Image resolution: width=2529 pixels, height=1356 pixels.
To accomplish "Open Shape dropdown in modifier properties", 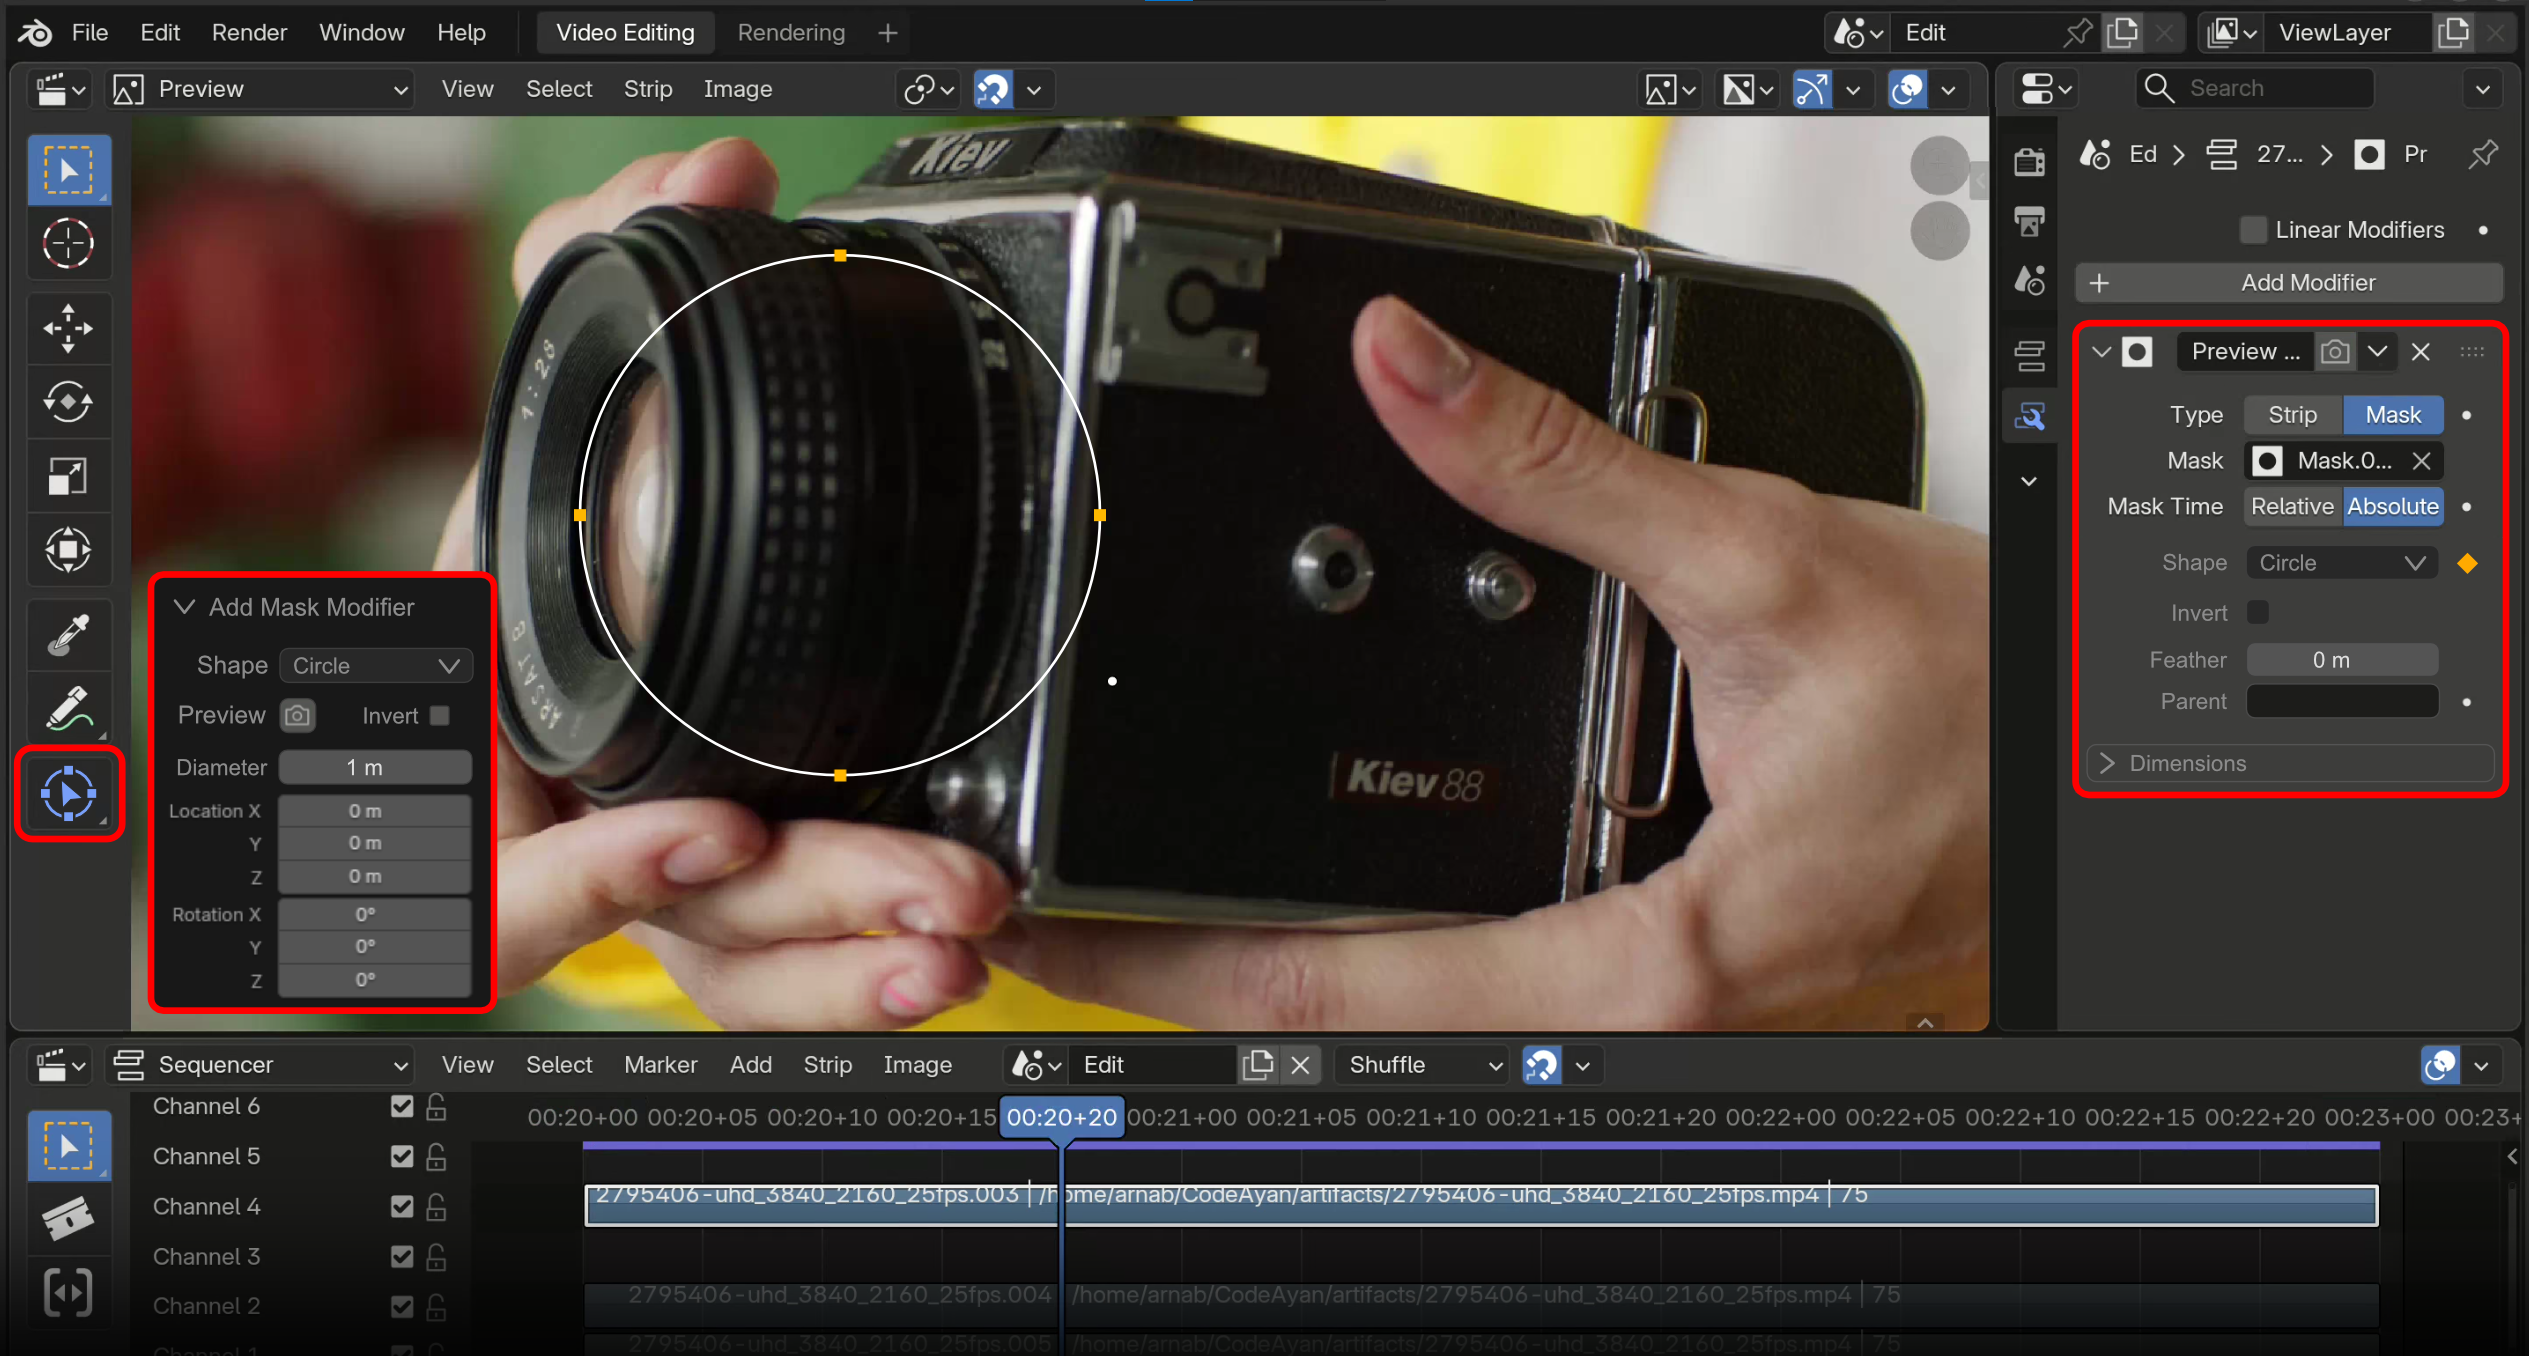I will tap(2342, 563).
